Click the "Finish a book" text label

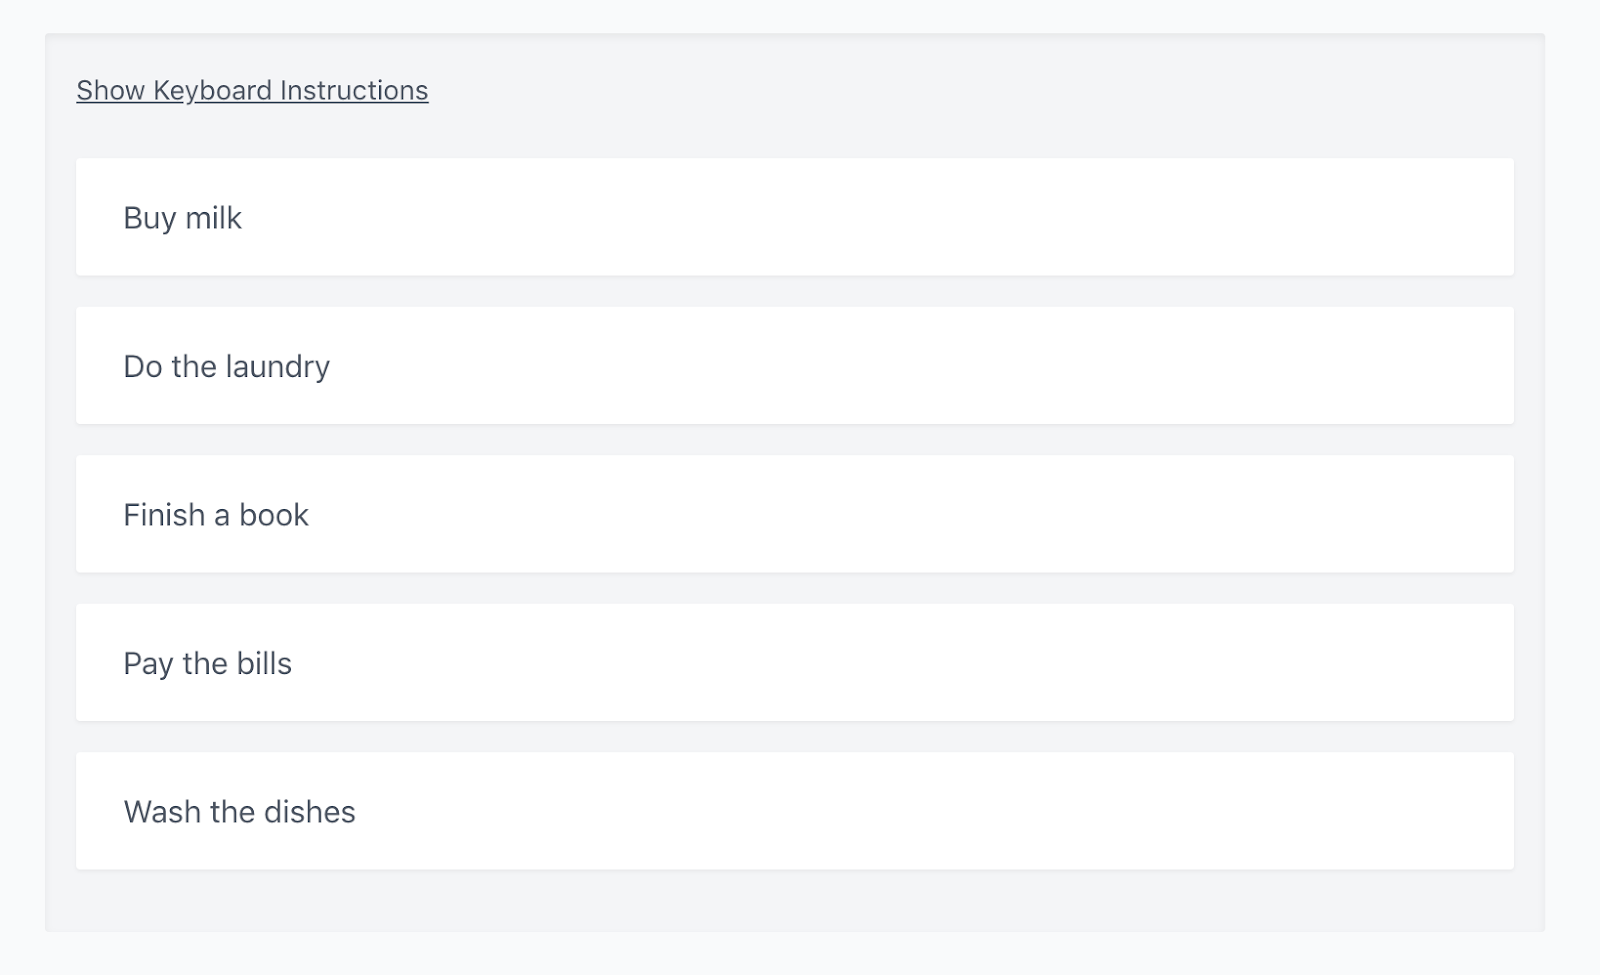click(216, 515)
